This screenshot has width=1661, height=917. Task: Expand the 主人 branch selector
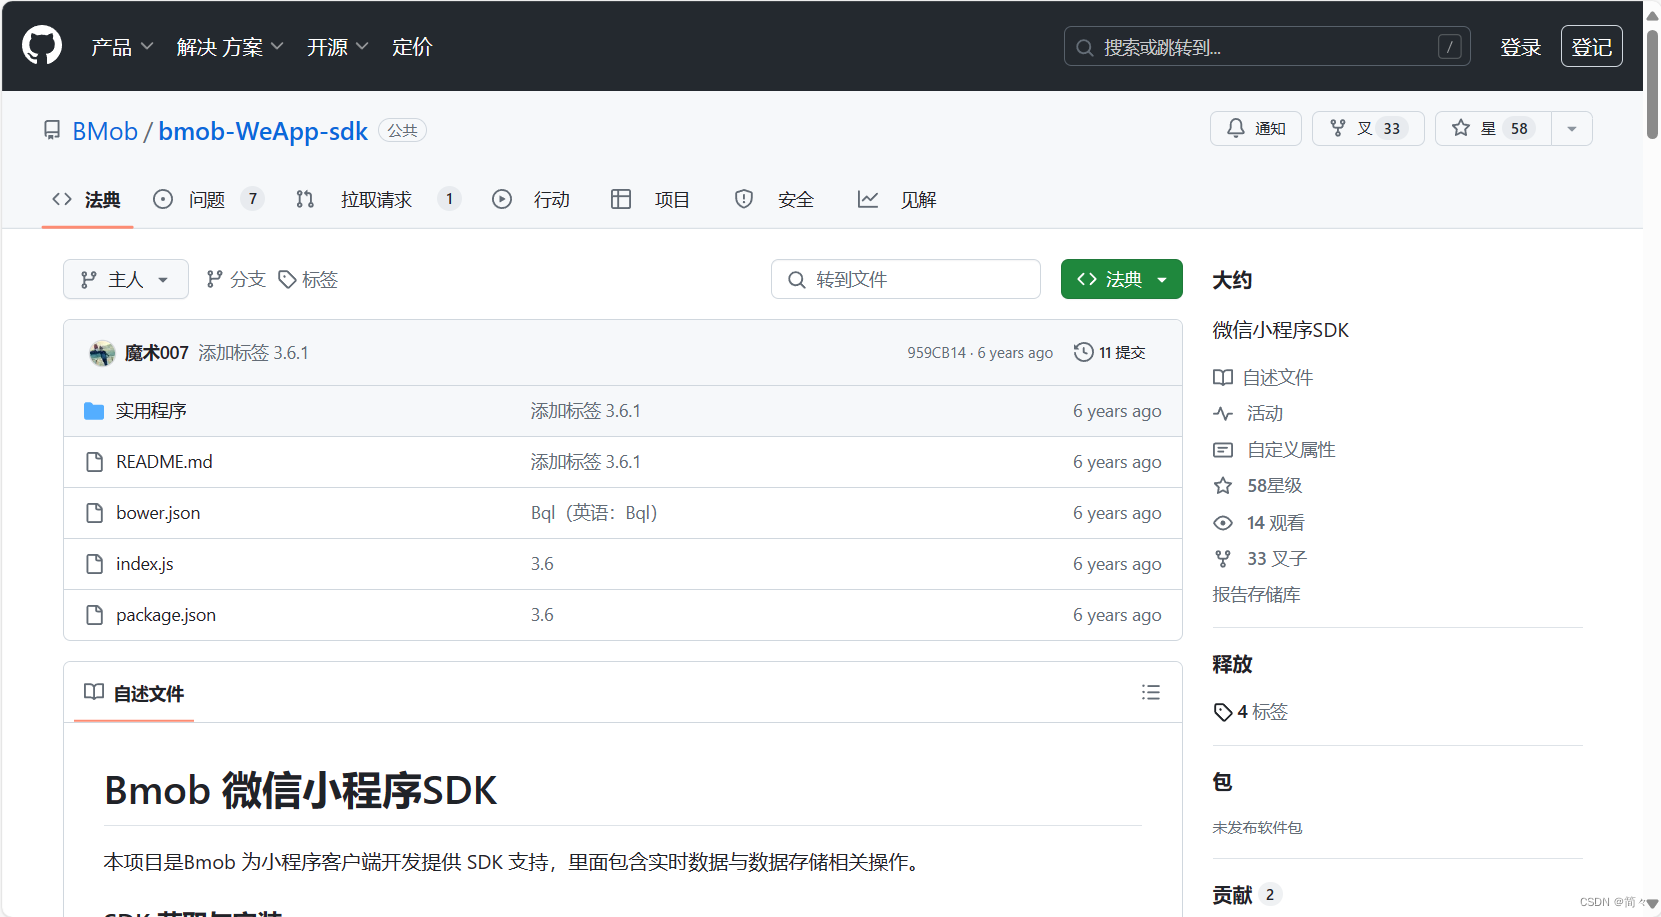125,279
